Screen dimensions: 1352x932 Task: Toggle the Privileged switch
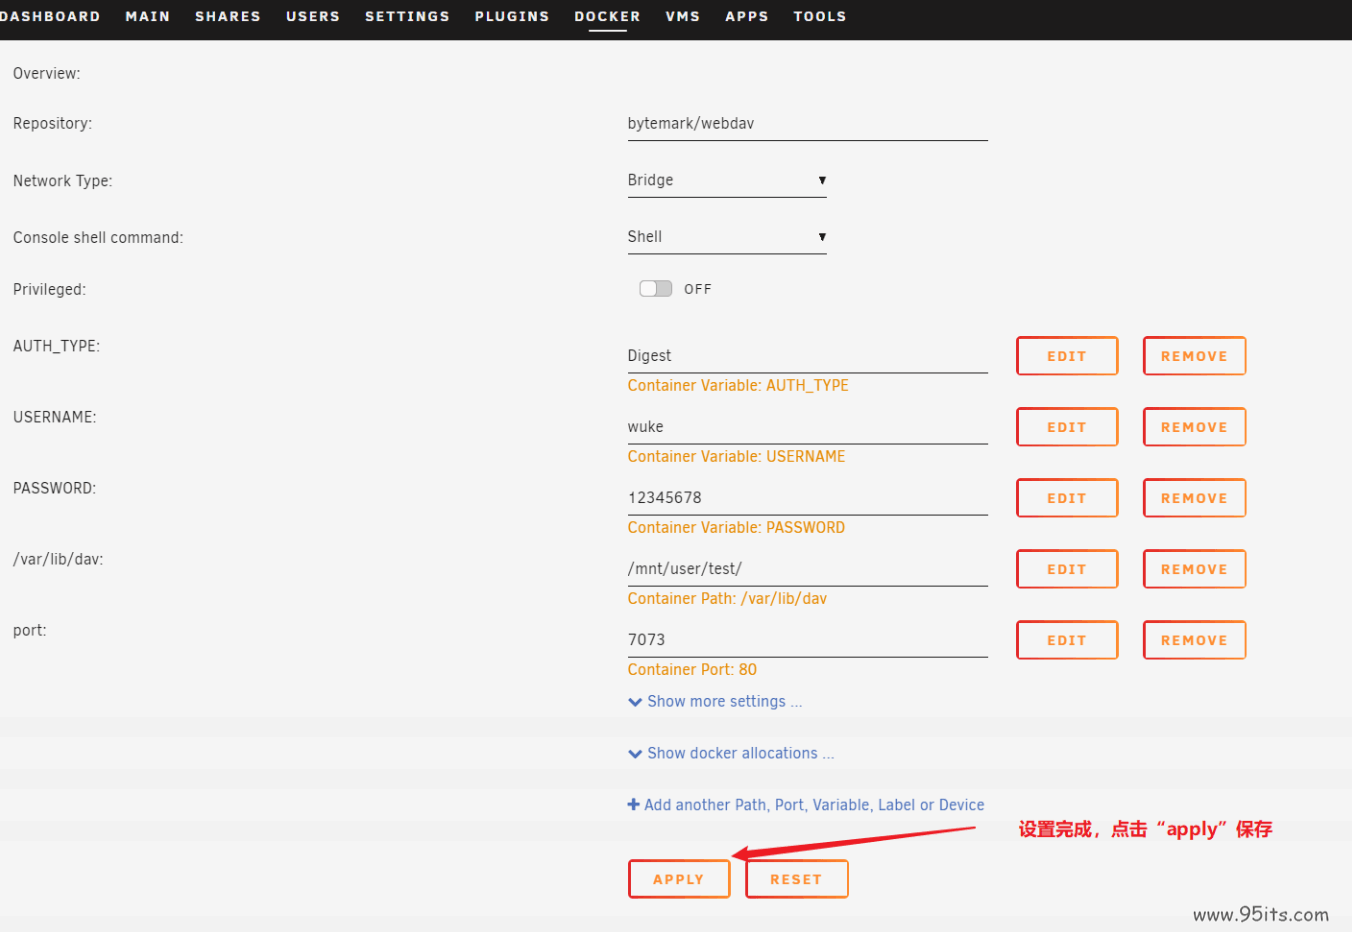656,288
